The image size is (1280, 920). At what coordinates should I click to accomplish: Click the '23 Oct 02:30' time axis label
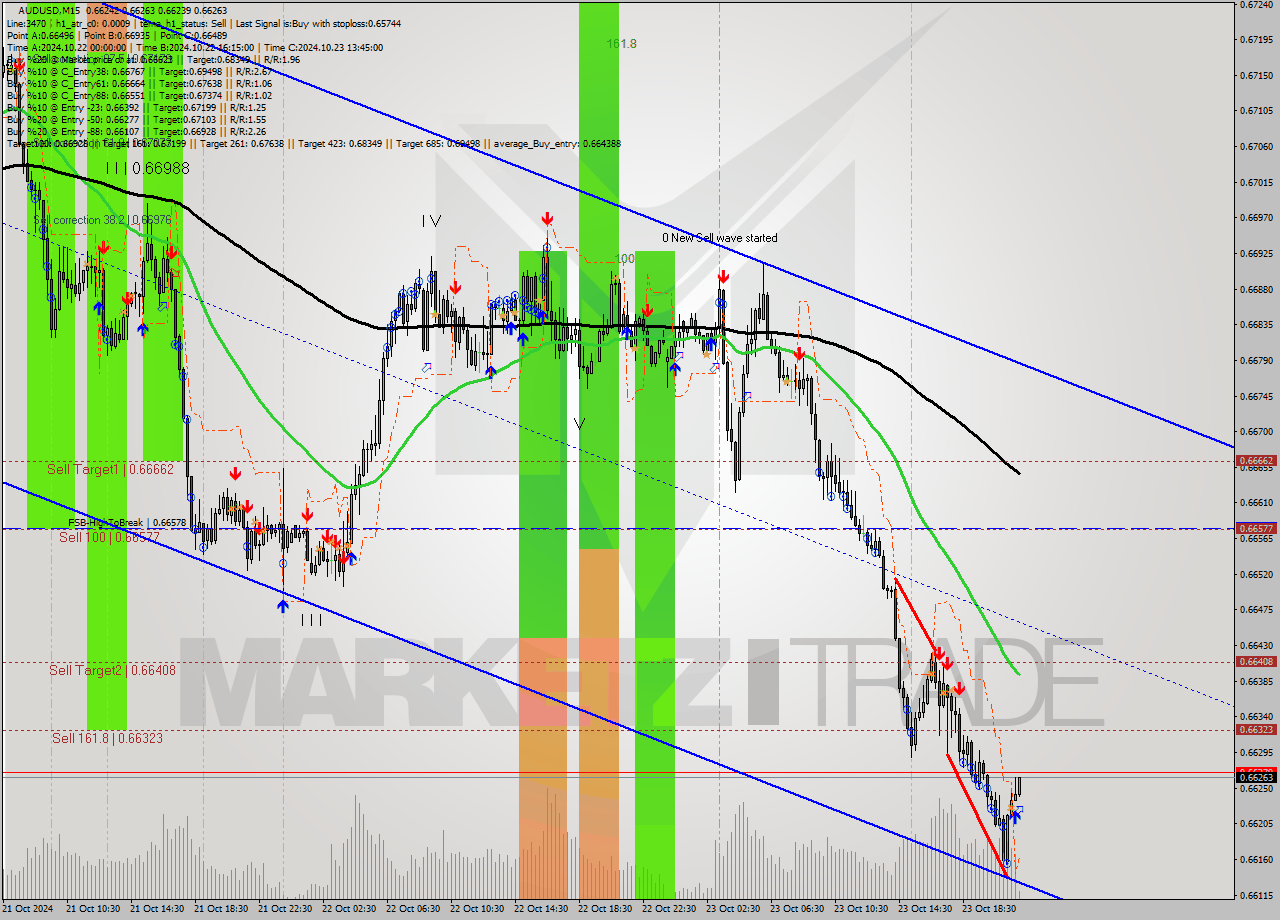pyautogui.click(x=732, y=909)
